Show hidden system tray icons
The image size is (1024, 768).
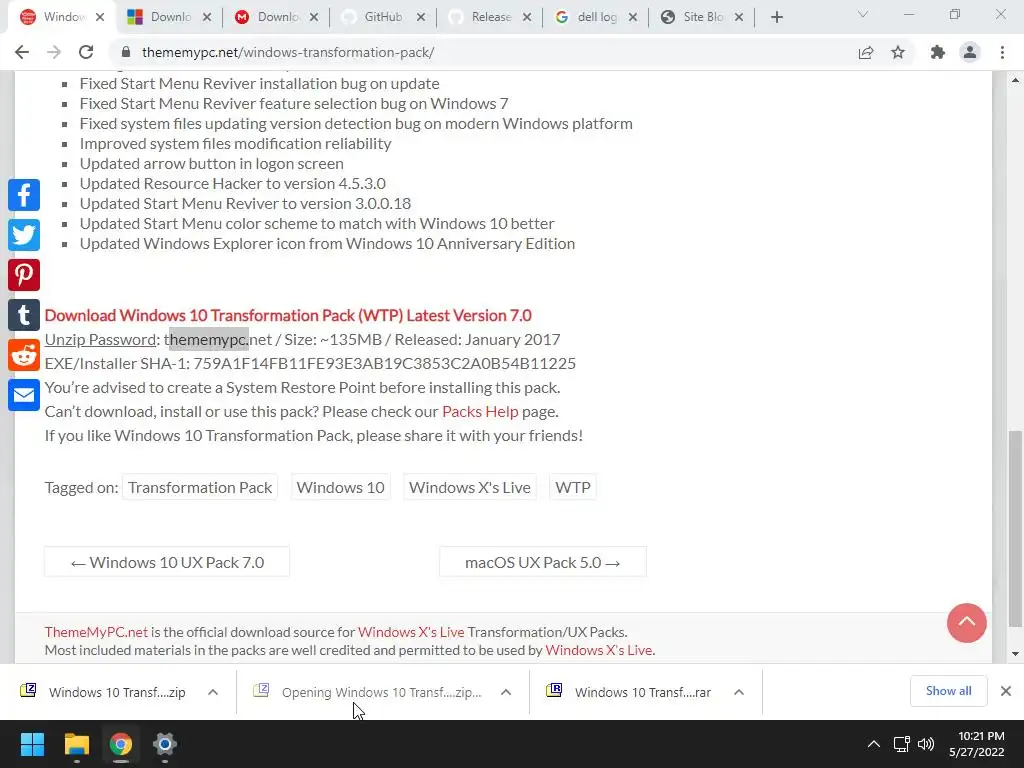pyautogui.click(x=873, y=744)
